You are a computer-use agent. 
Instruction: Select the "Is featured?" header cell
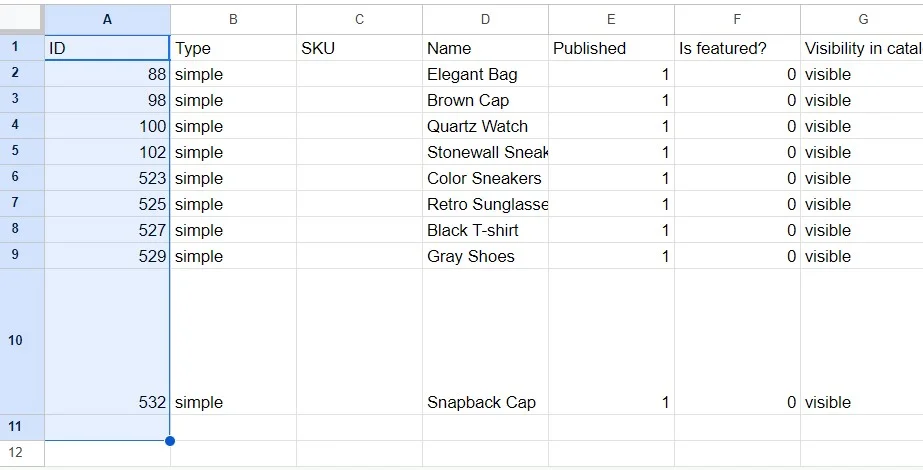pos(737,48)
